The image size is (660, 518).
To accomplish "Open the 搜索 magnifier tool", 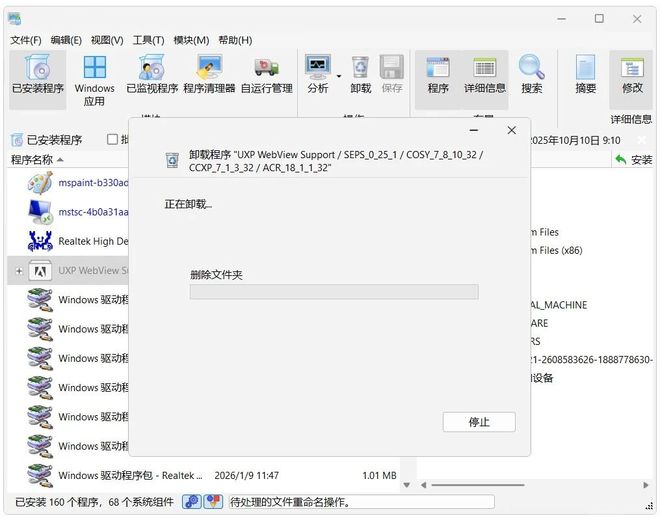I will (532, 74).
